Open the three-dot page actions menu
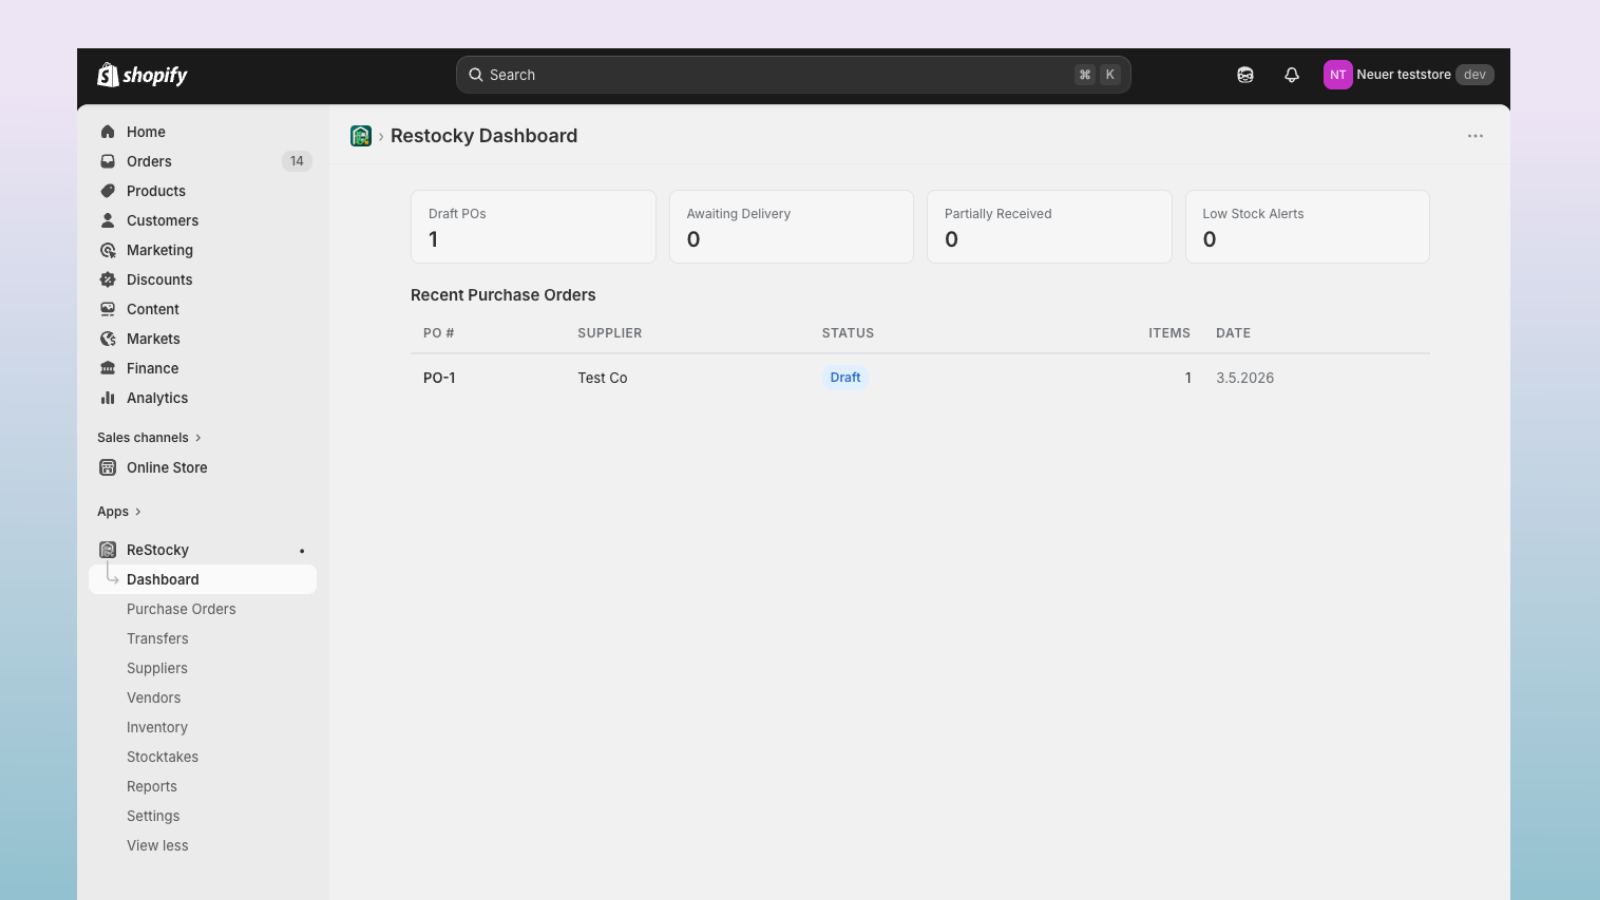The image size is (1600, 900). click(1475, 136)
